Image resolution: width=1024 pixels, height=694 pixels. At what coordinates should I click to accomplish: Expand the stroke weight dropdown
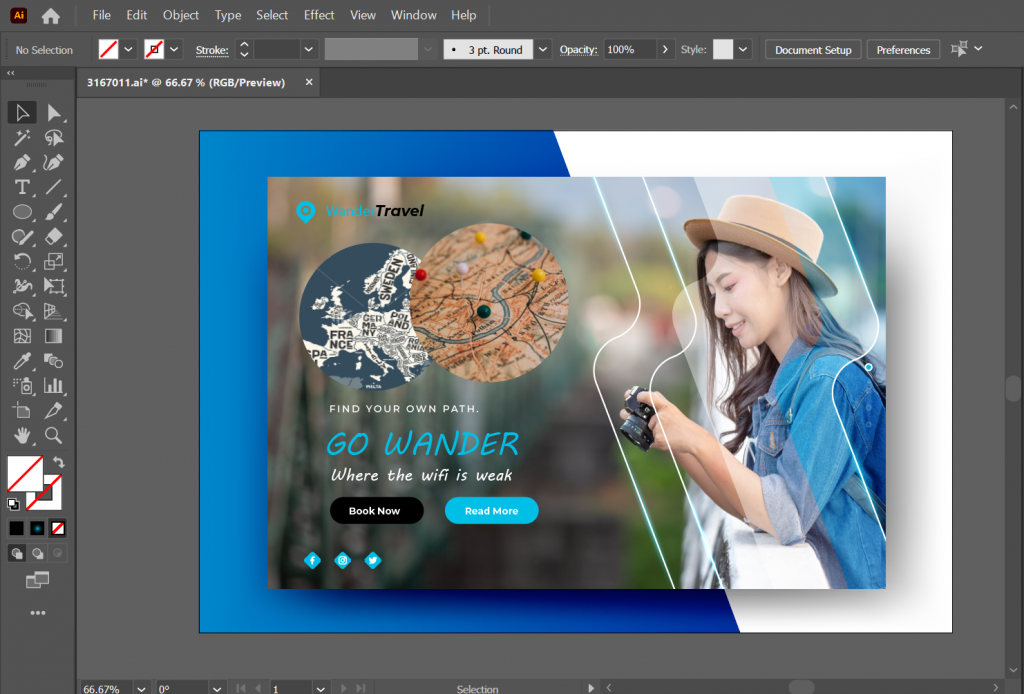coord(307,49)
